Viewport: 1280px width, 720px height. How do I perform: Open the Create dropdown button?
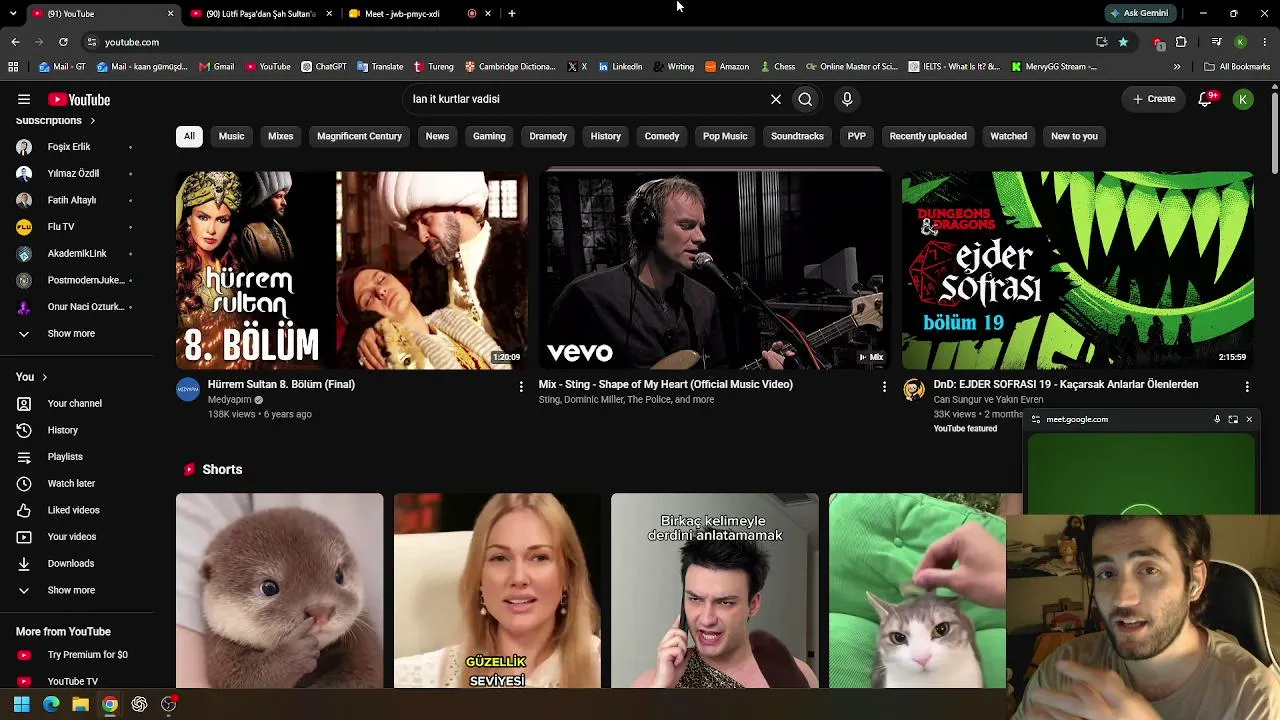1153,99
